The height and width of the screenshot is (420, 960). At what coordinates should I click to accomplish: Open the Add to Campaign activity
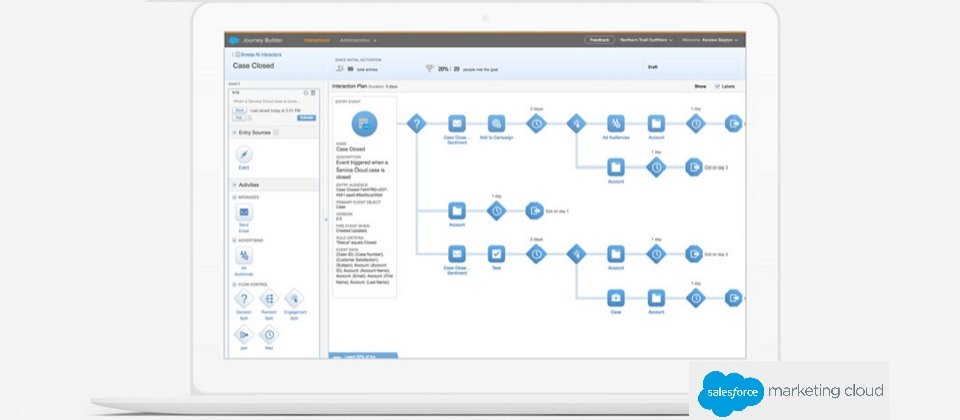pyautogui.click(x=497, y=124)
